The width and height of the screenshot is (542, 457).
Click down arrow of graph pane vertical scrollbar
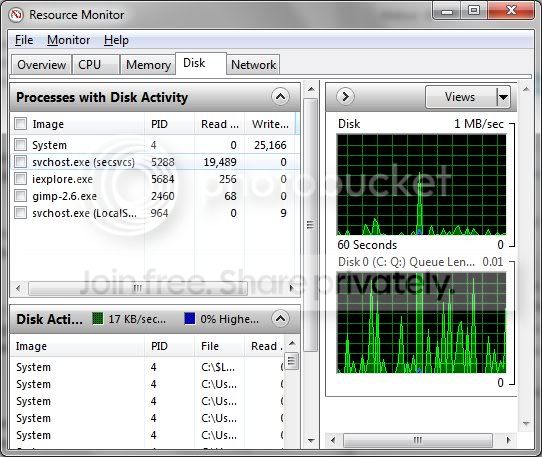pyautogui.click(x=526, y=423)
